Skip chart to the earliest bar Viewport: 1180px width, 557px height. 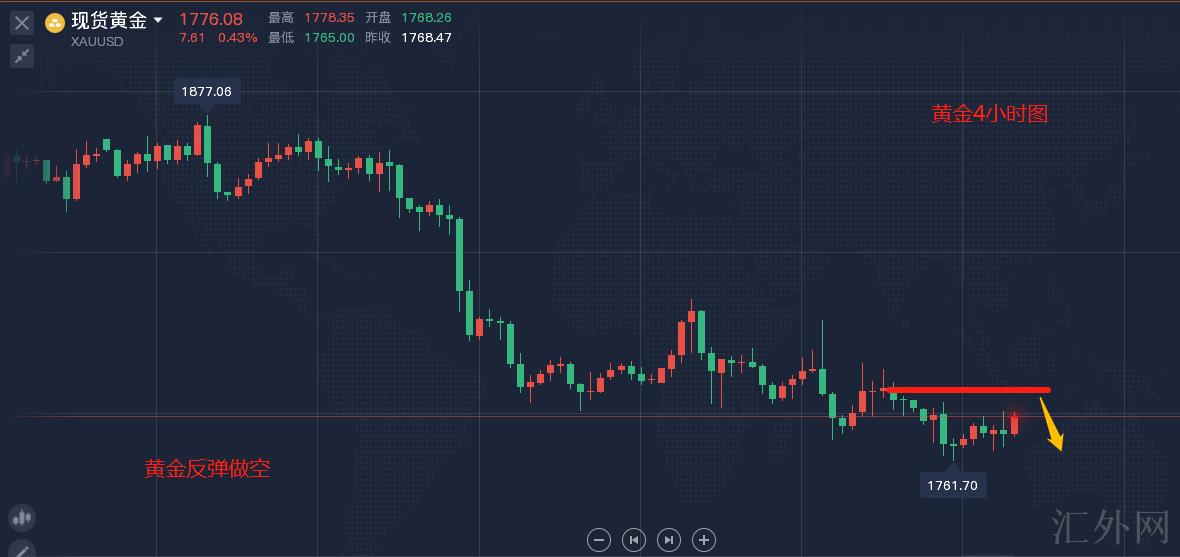tap(634, 540)
